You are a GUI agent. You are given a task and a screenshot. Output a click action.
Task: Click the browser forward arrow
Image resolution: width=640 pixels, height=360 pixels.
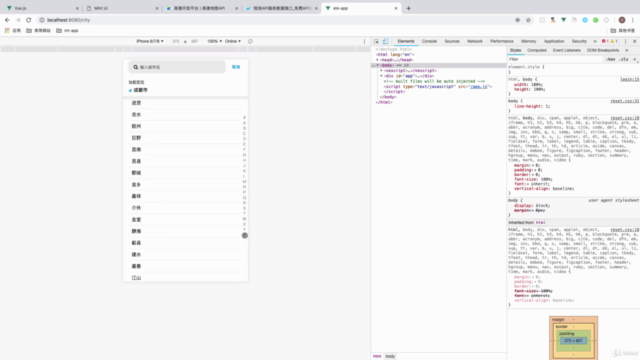(x=18, y=20)
